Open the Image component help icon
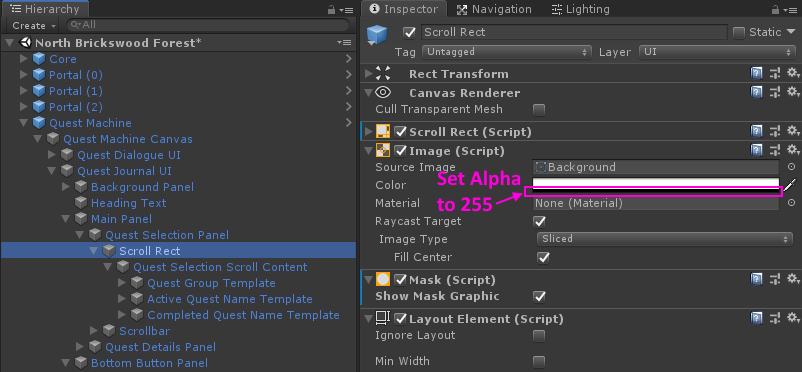This screenshot has width=802, height=372. tap(756, 150)
